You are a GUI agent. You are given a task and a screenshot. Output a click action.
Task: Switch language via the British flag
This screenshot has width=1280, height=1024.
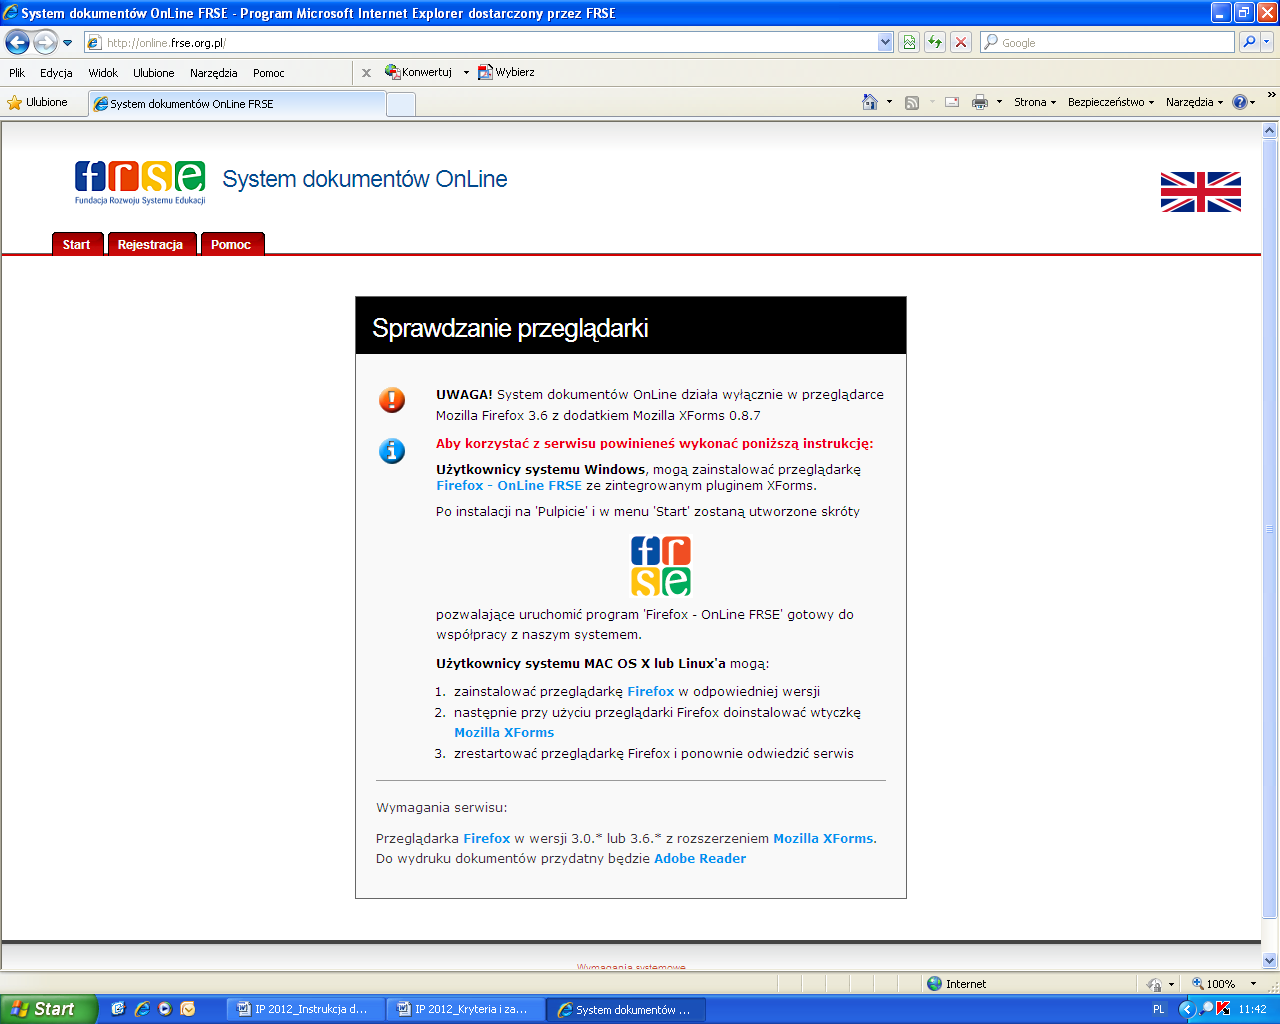(1201, 192)
